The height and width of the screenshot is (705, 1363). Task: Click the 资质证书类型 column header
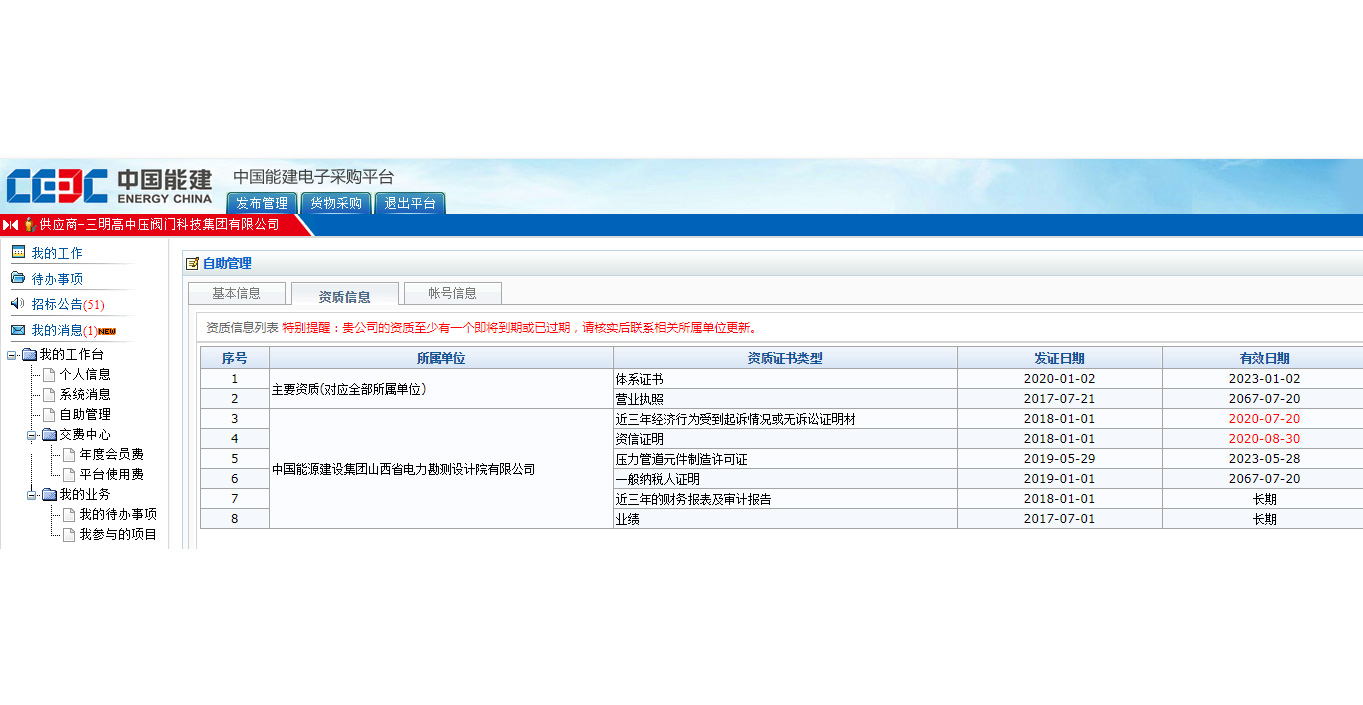pos(785,358)
